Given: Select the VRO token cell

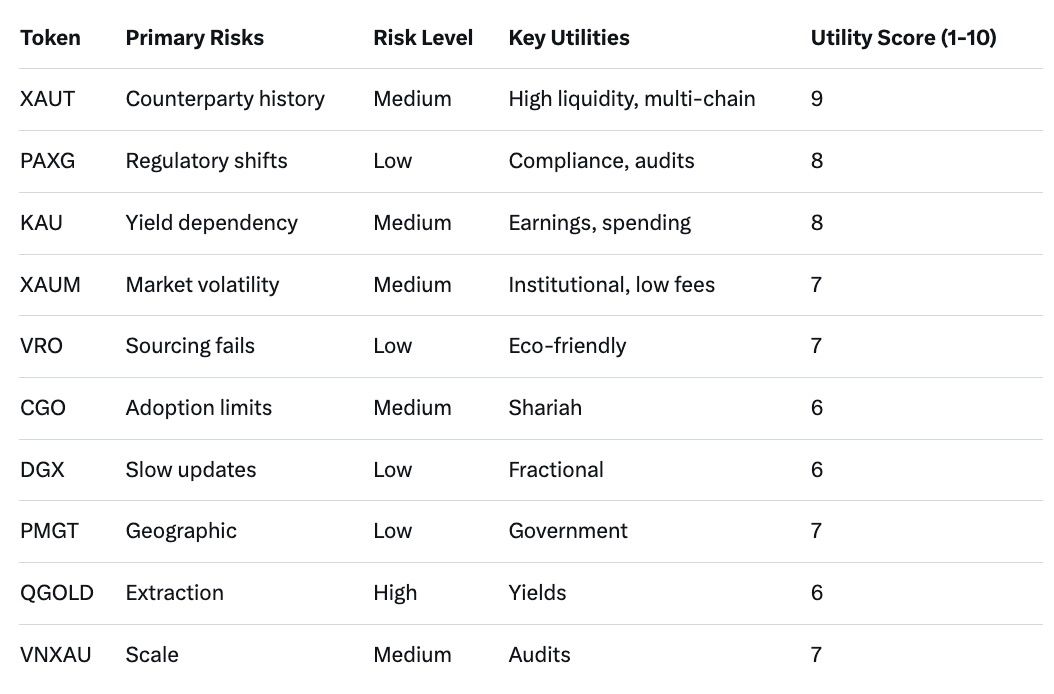Looking at the screenshot, I should point(42,346).
